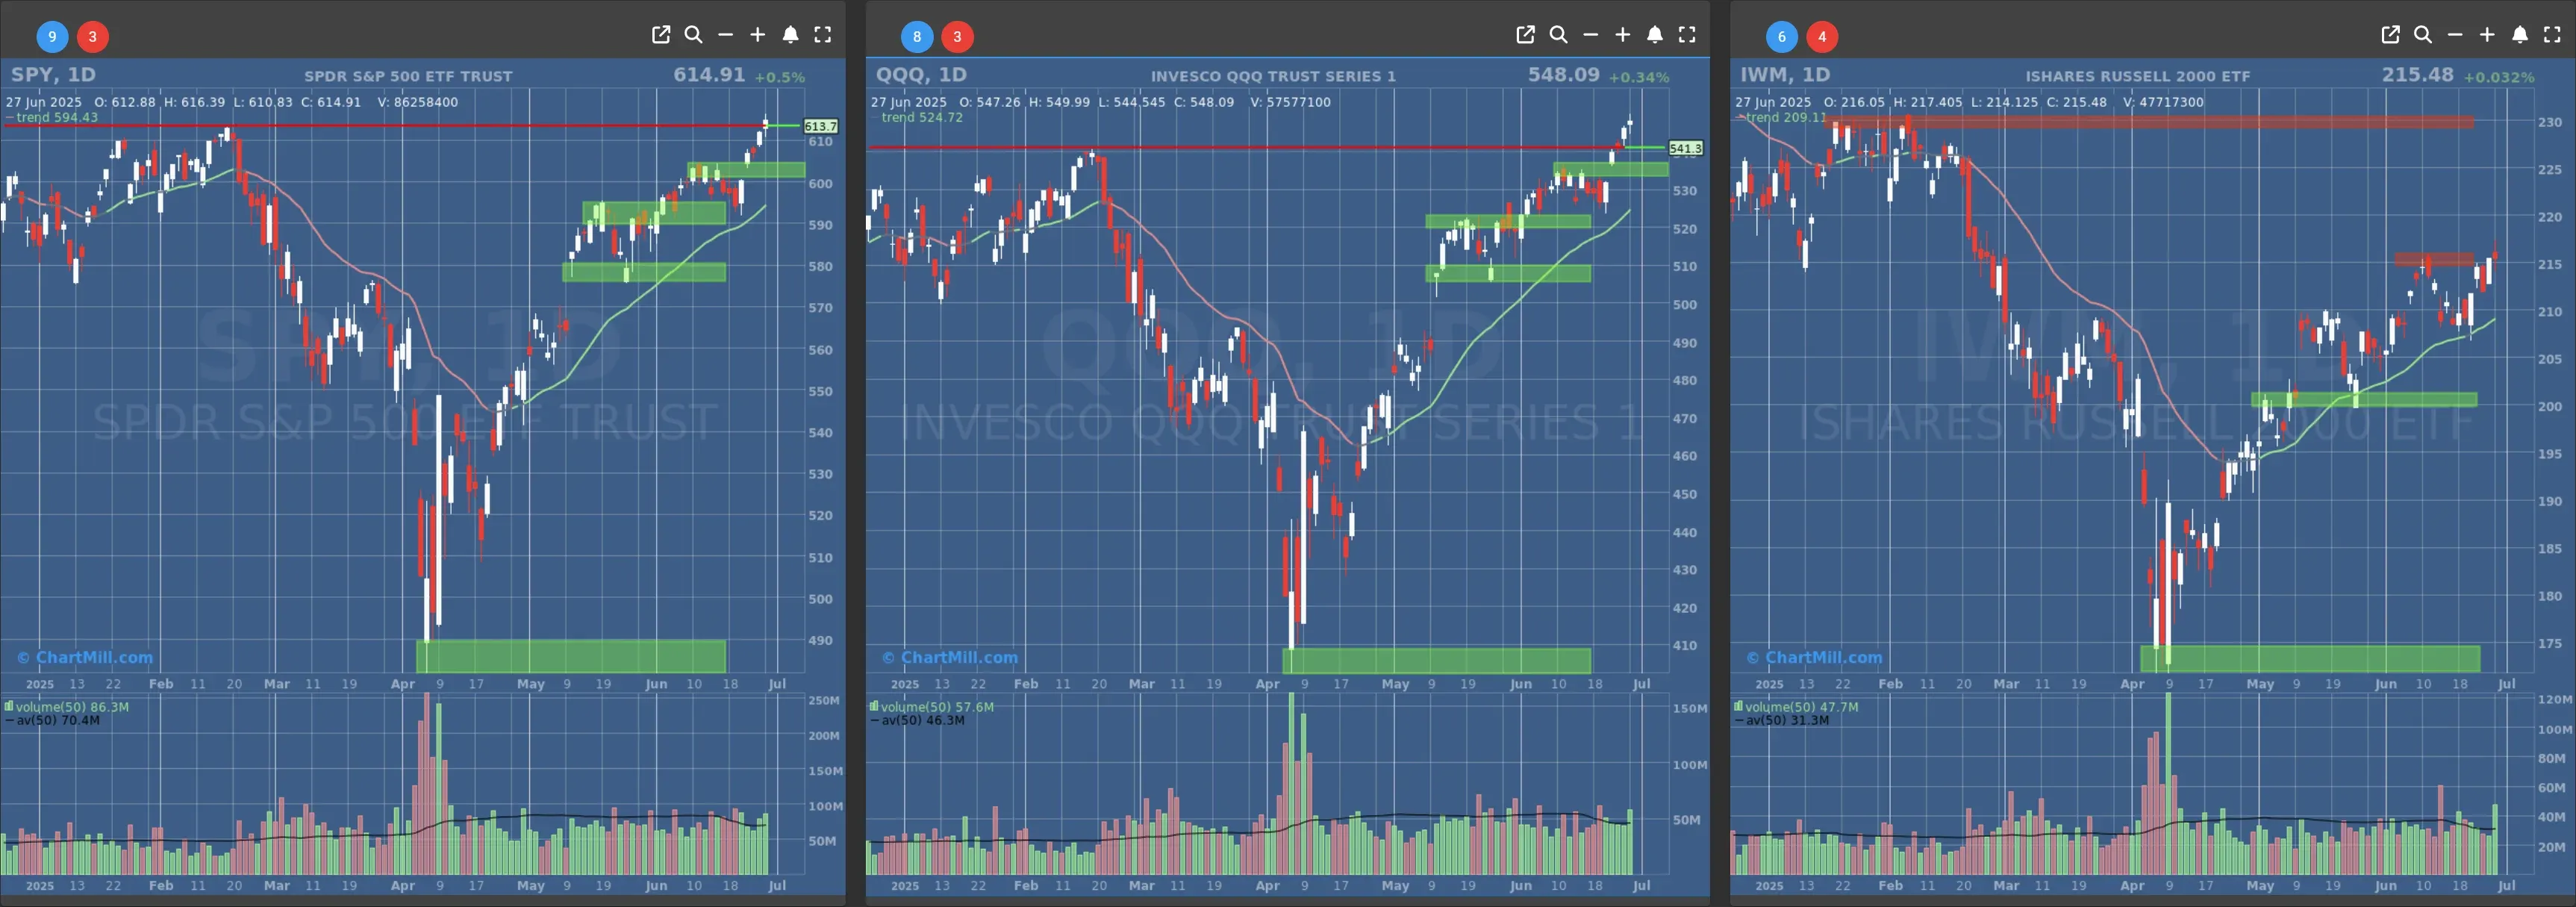The height and width of the screenshot is (907, 2576).
Task: Set alert bell on QQQ chart
Action: point(1655,35)
